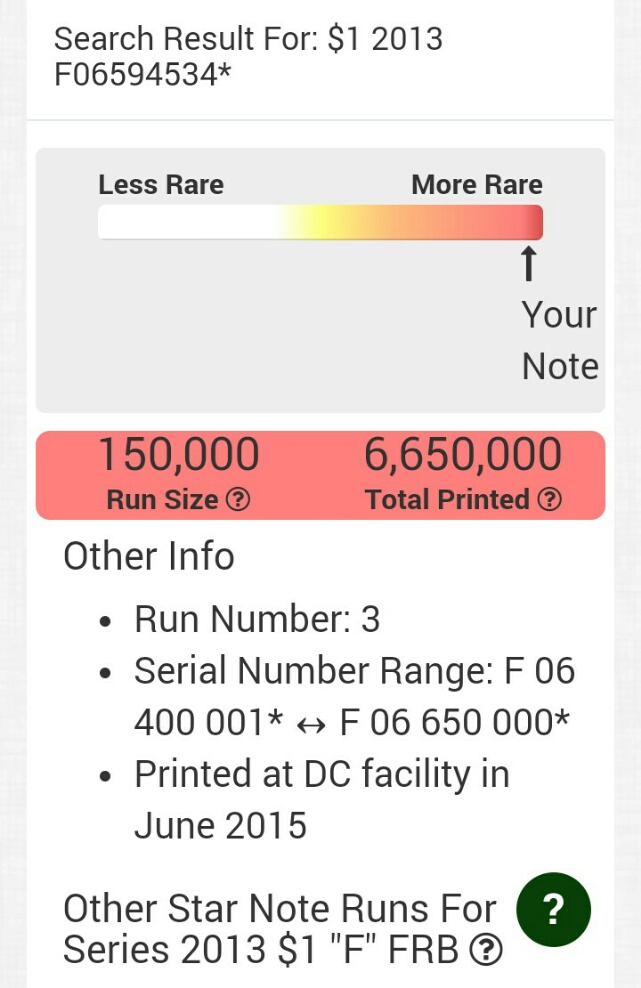Click help icon beside Series 2013 FRB heading
The image size is (641, 988).
point(487,950)
